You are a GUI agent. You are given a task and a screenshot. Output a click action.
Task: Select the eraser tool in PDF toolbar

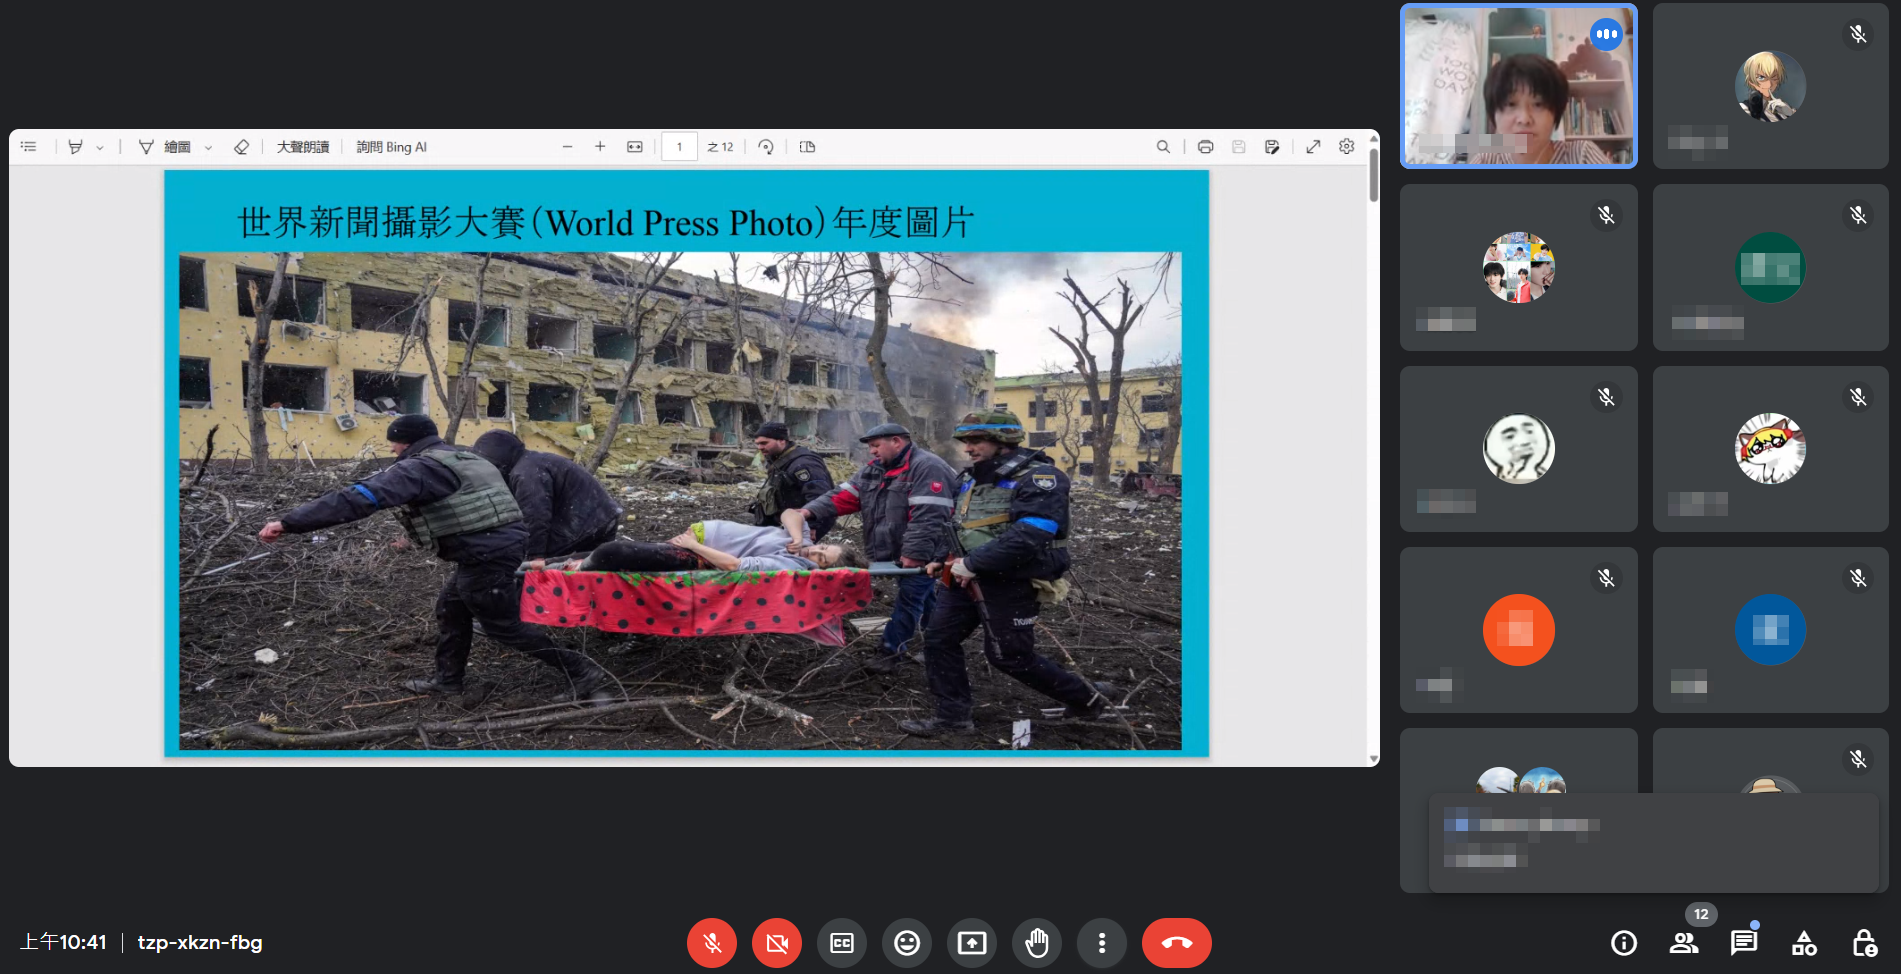pos(241,147)
